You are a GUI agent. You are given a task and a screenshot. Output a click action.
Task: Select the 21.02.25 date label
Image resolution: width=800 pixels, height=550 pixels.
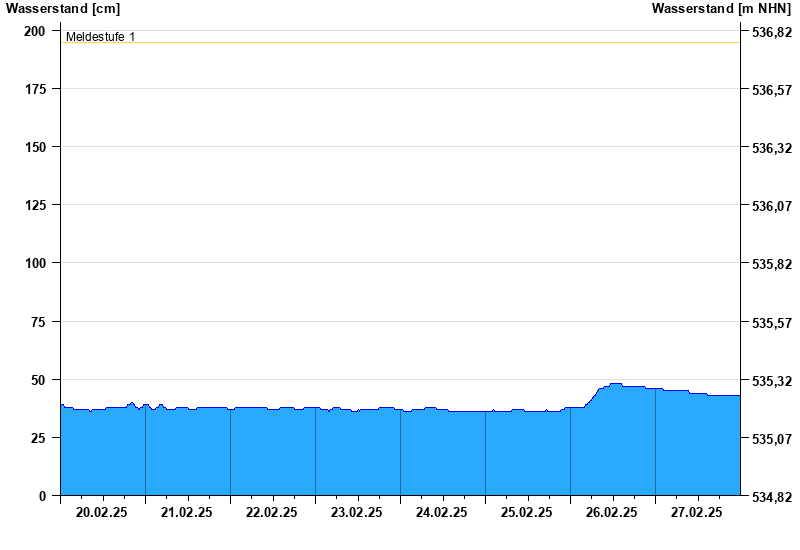(x=187, y=513)
